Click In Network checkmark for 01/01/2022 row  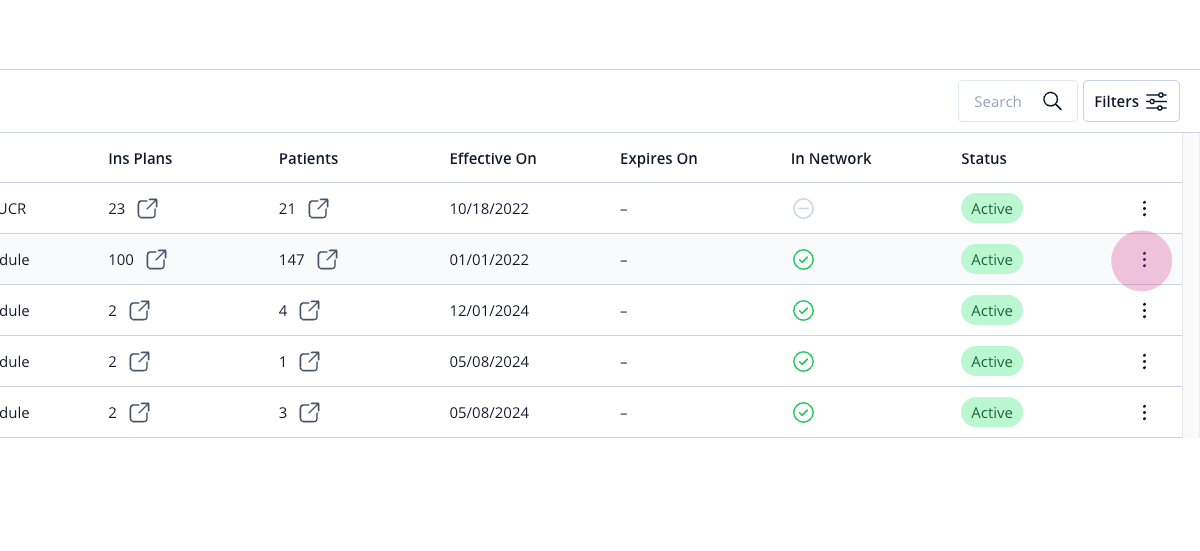point(803,260)
